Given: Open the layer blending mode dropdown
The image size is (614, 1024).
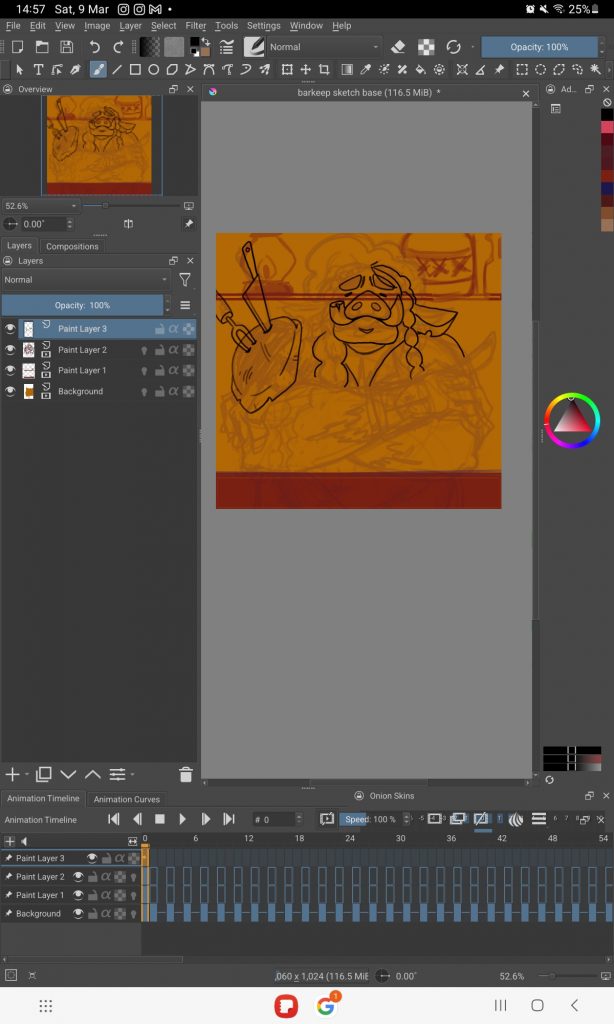Looking at the screenshot, I should tap(86, 280).
